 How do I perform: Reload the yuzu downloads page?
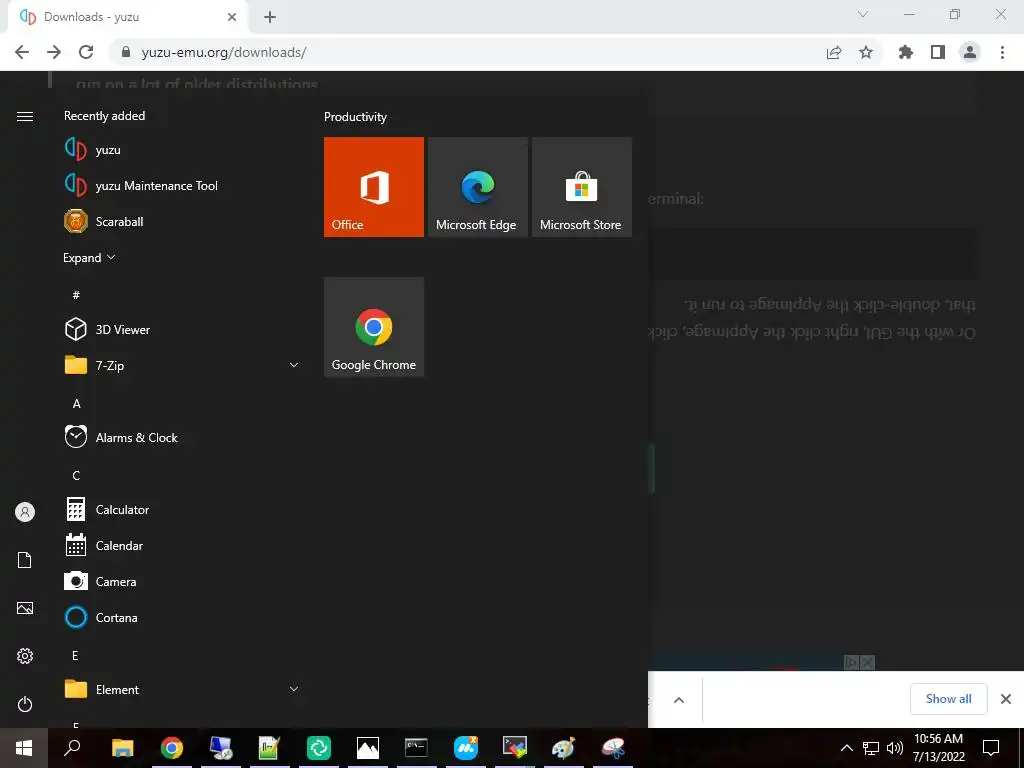click(x=86, y=52)
